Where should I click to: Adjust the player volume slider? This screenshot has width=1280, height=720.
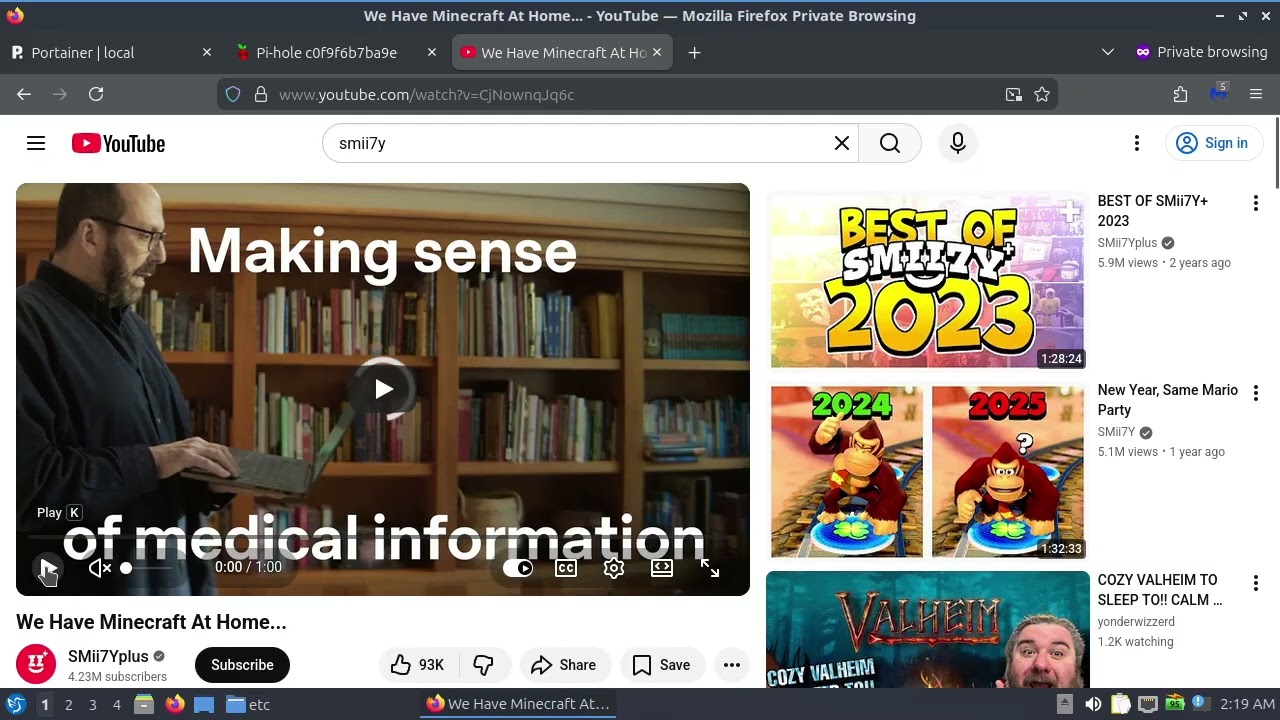148,568
